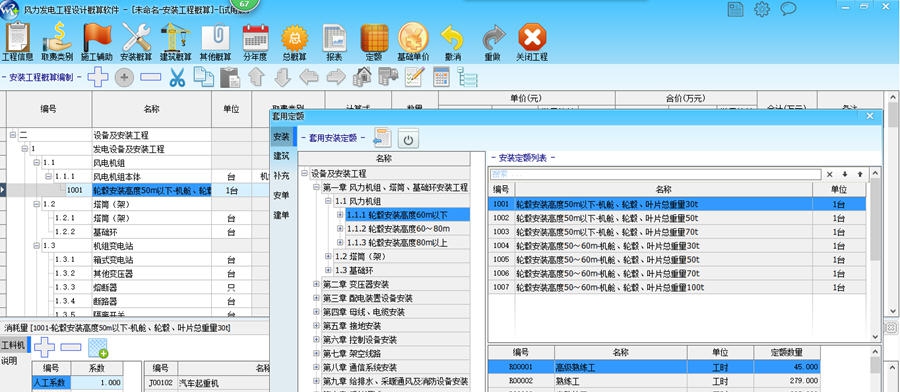Click the blue plus add-row icon in edit toolbar

click(98, 76)
